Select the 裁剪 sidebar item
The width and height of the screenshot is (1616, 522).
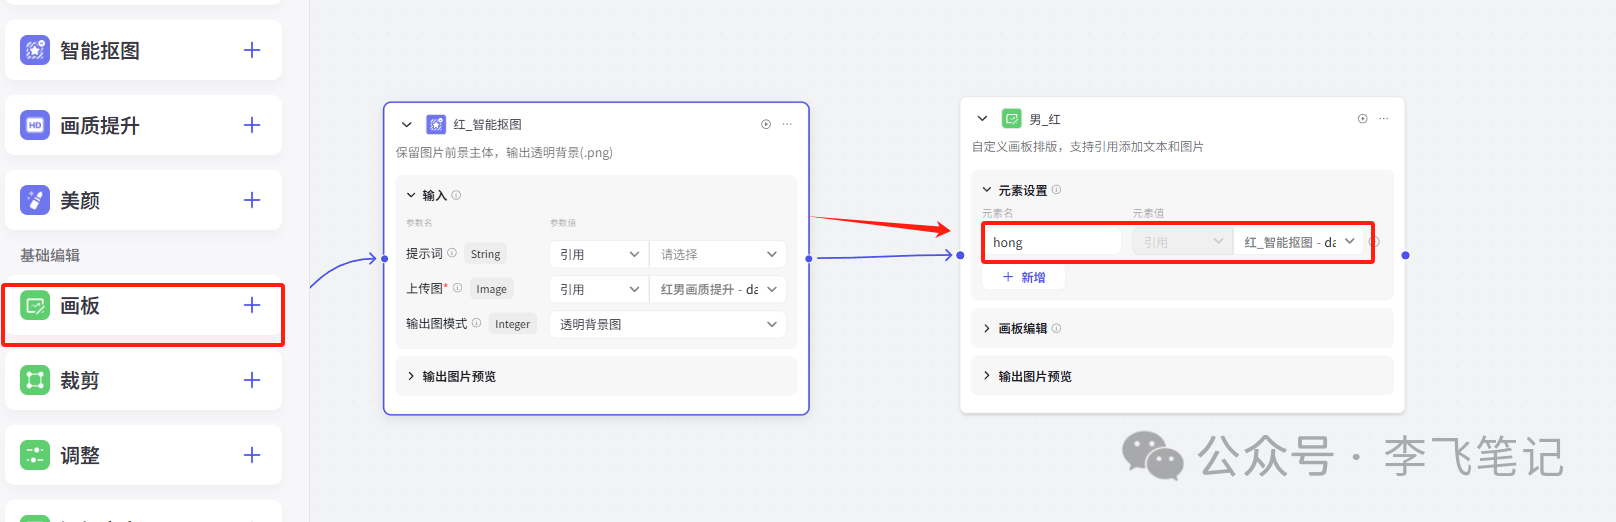(143, 380)
